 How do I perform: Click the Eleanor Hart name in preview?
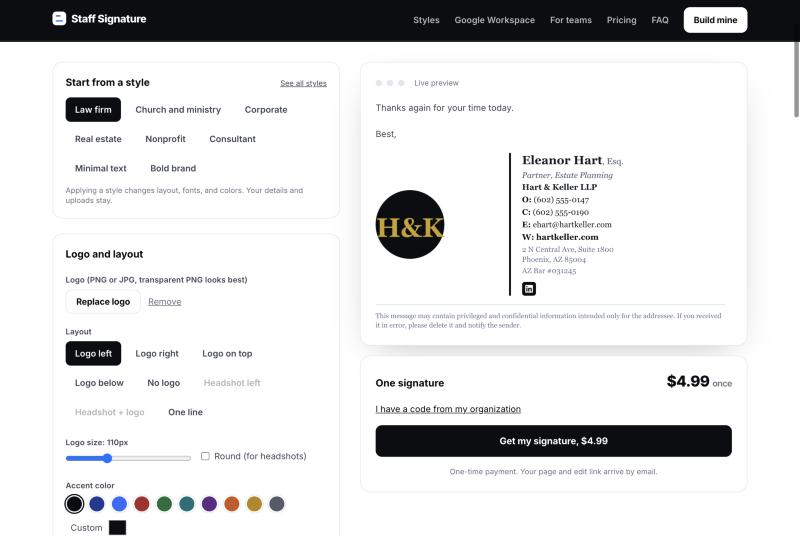click(x=562, y=160)
